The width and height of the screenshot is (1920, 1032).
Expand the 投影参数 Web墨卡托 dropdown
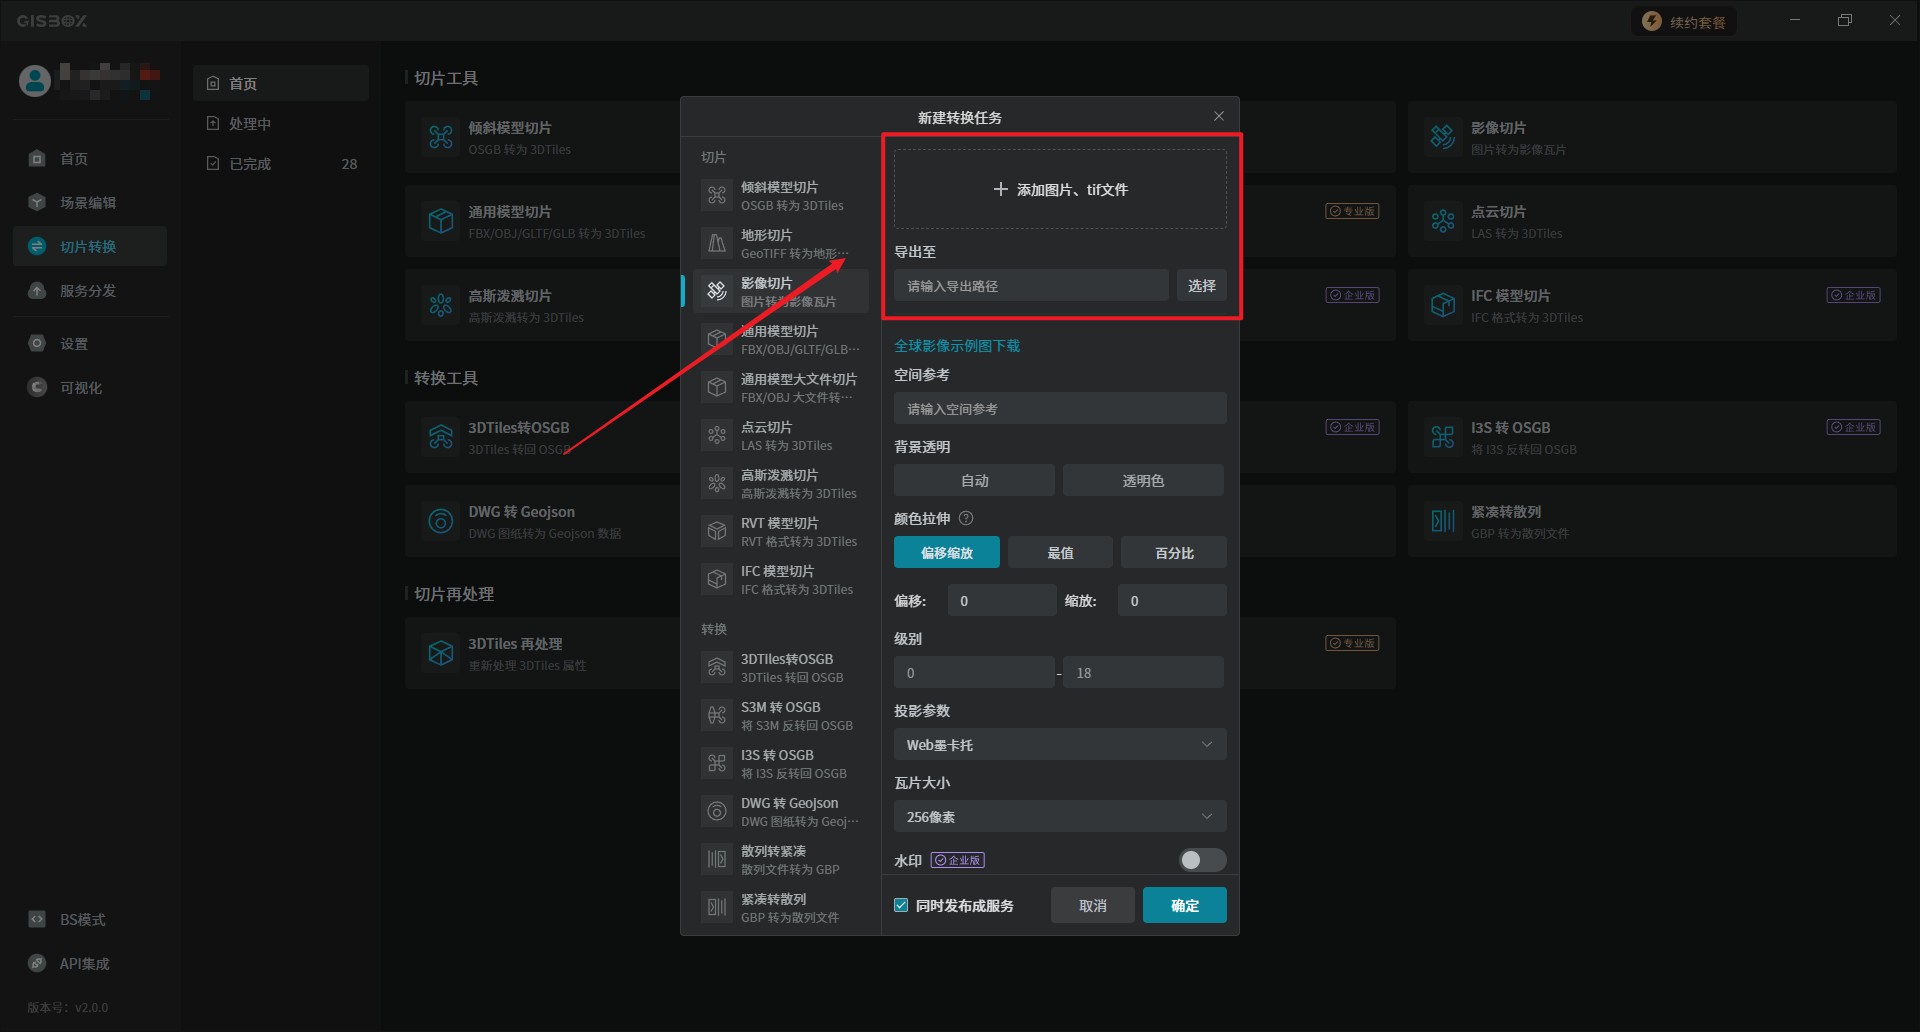pyautogui.click(x=1059, y=745)
